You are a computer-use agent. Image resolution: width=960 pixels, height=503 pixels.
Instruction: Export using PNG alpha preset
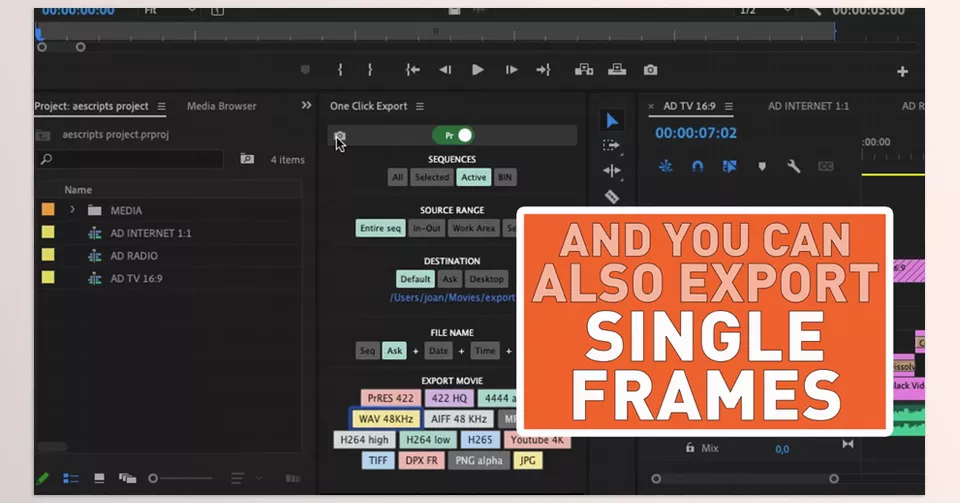(x=479, y=461)
